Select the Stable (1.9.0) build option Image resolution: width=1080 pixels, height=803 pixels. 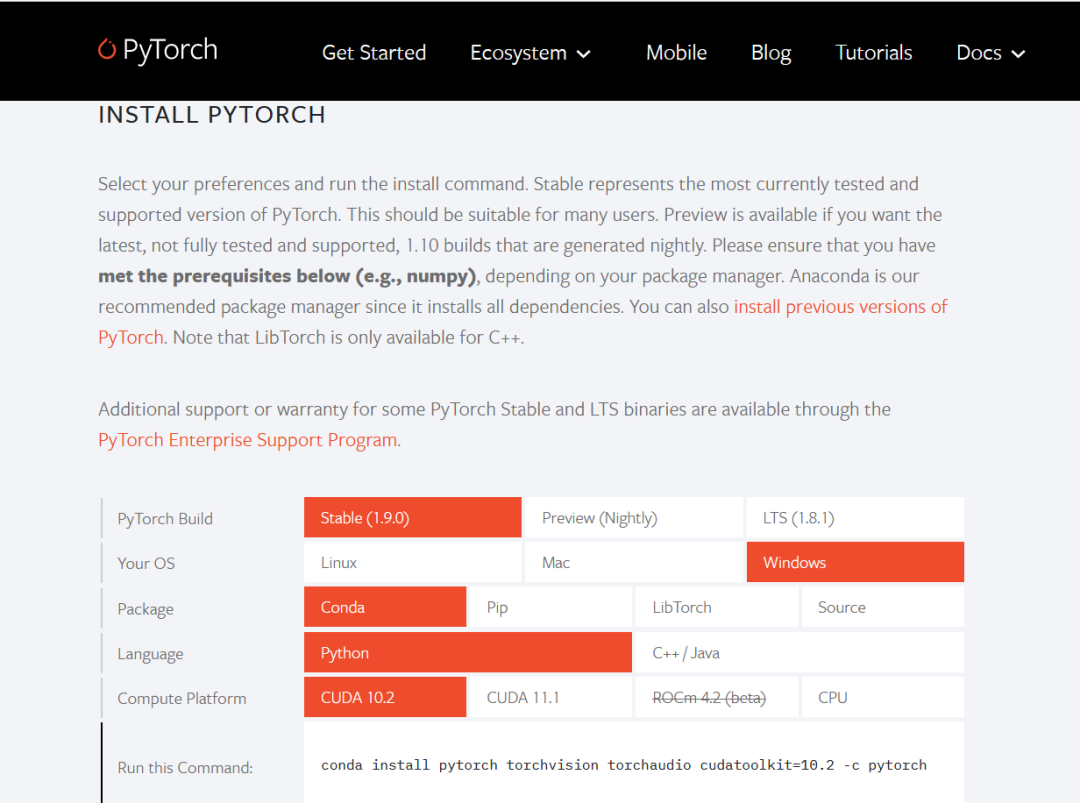pyautogui.click(x=413, y=517)
